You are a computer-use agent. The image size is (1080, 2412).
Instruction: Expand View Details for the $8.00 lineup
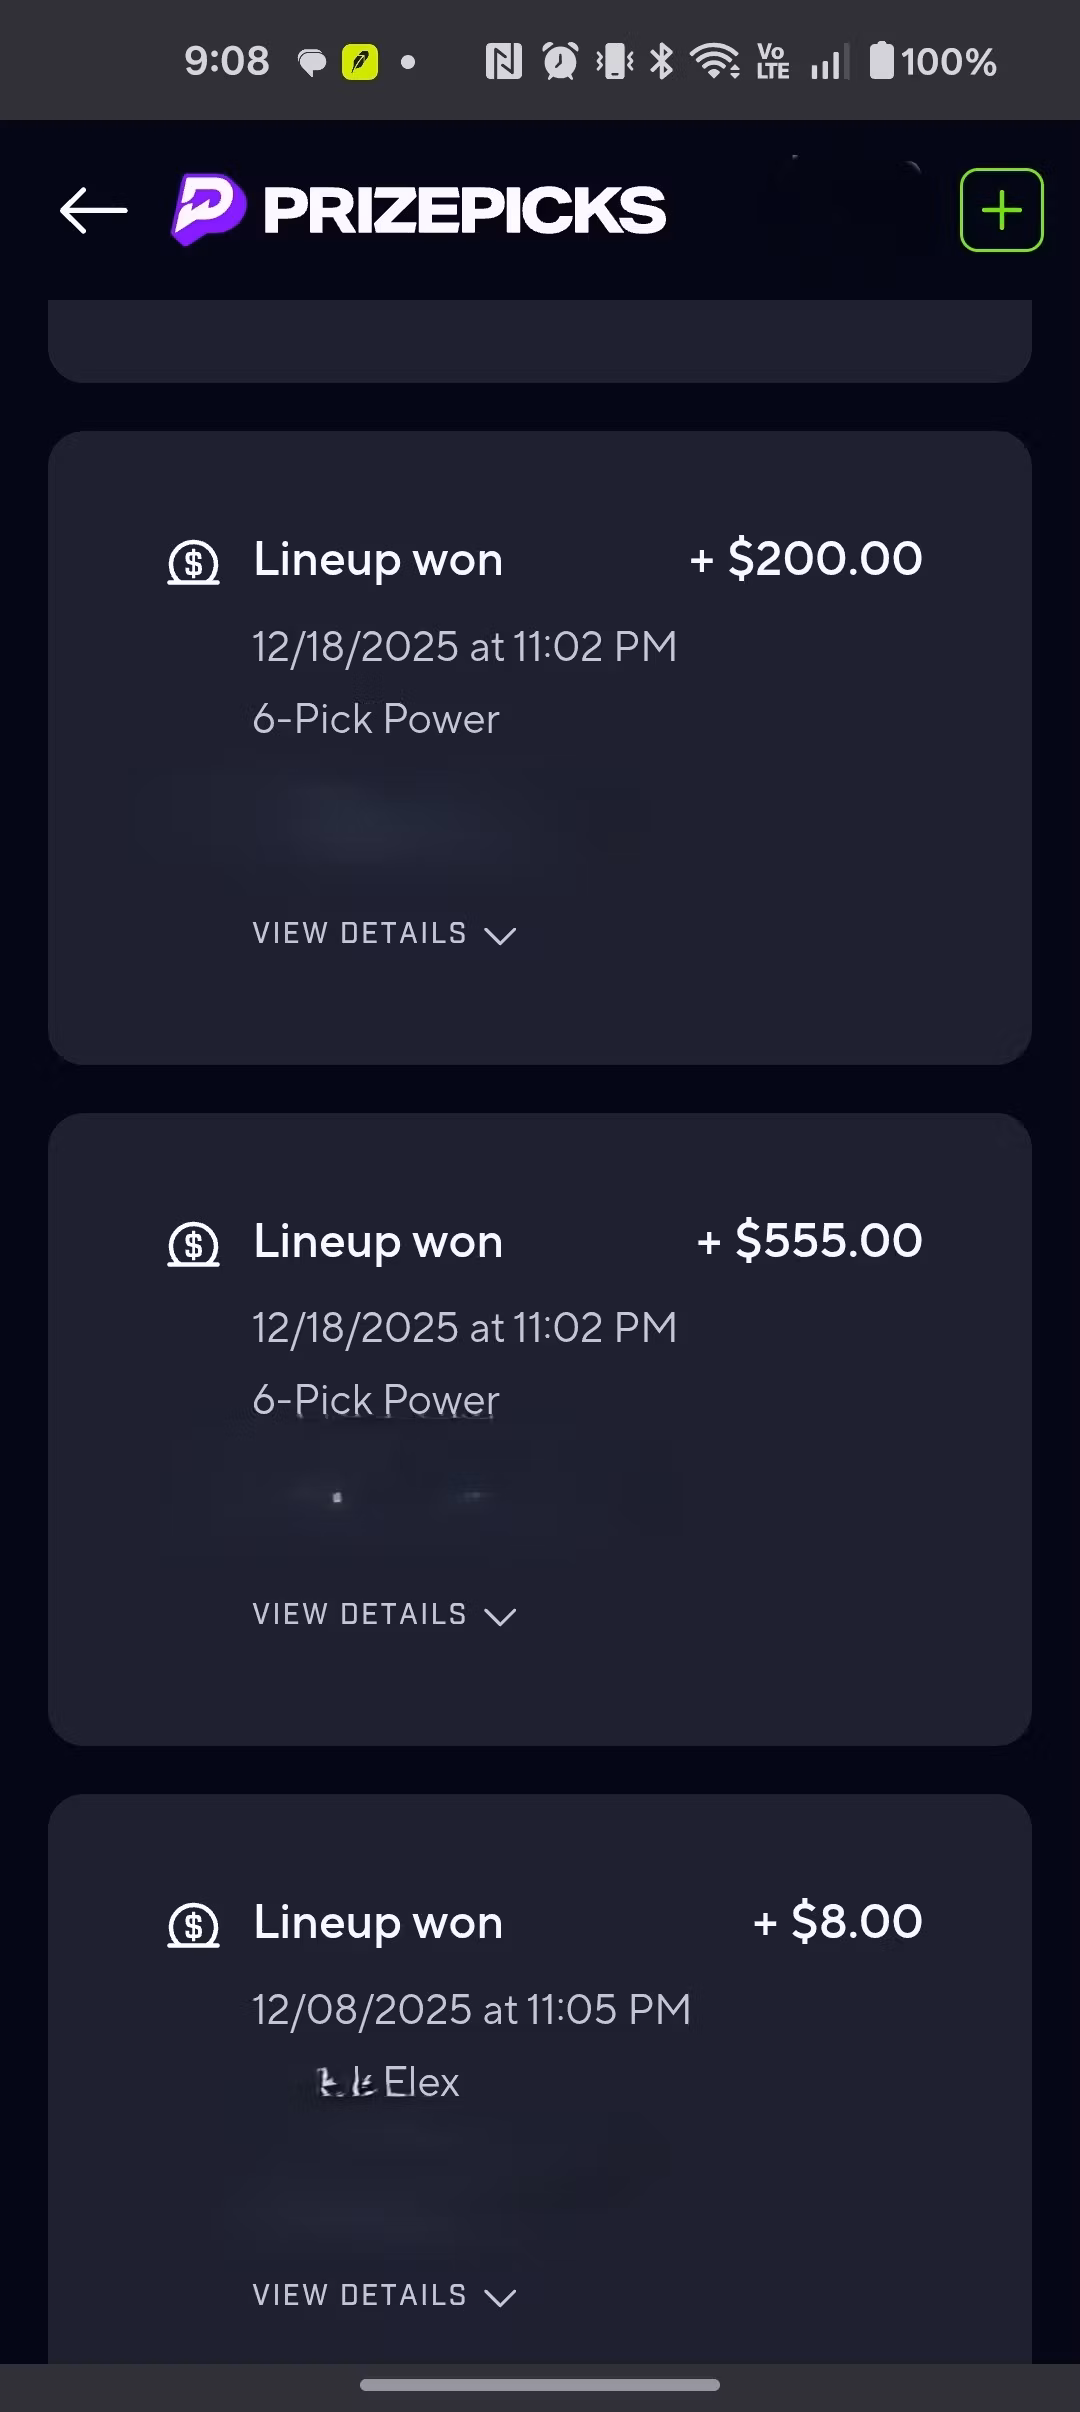[x=384, y=2296]
